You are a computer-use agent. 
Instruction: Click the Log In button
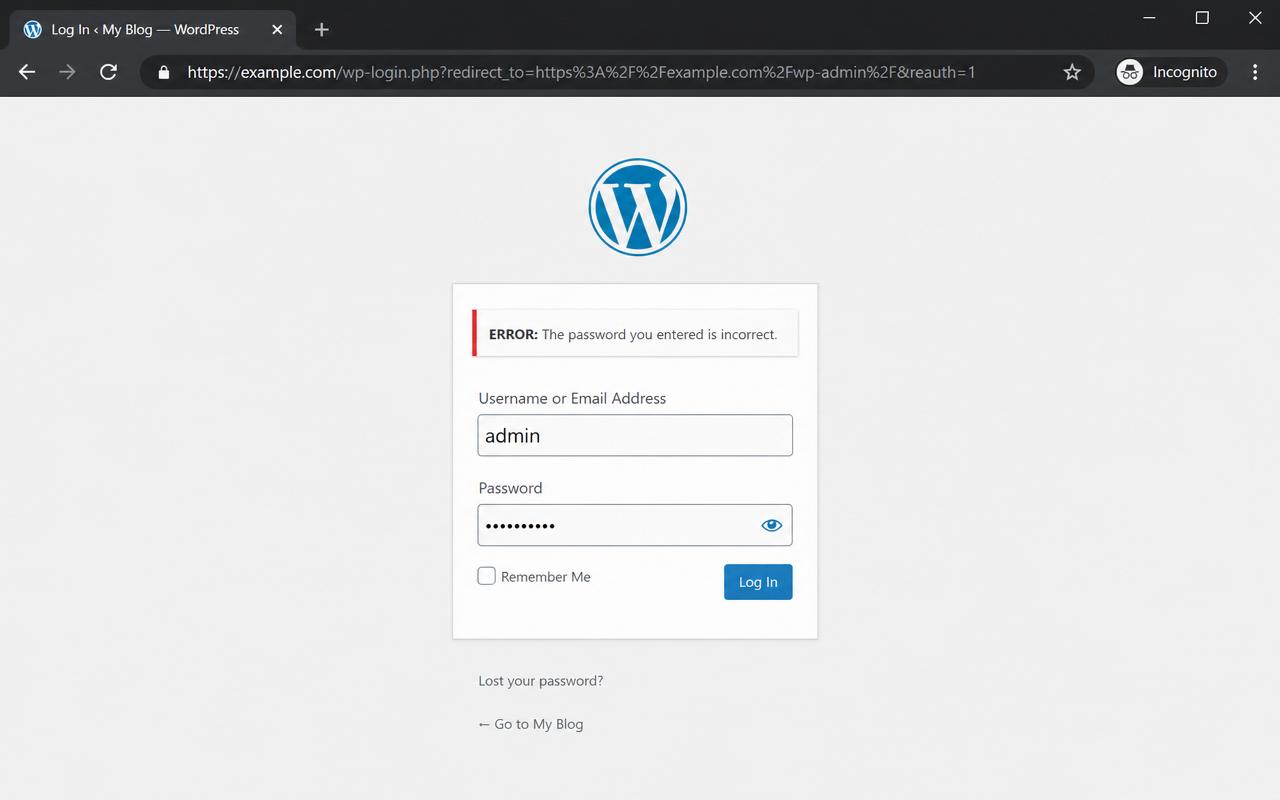[758, 582]
